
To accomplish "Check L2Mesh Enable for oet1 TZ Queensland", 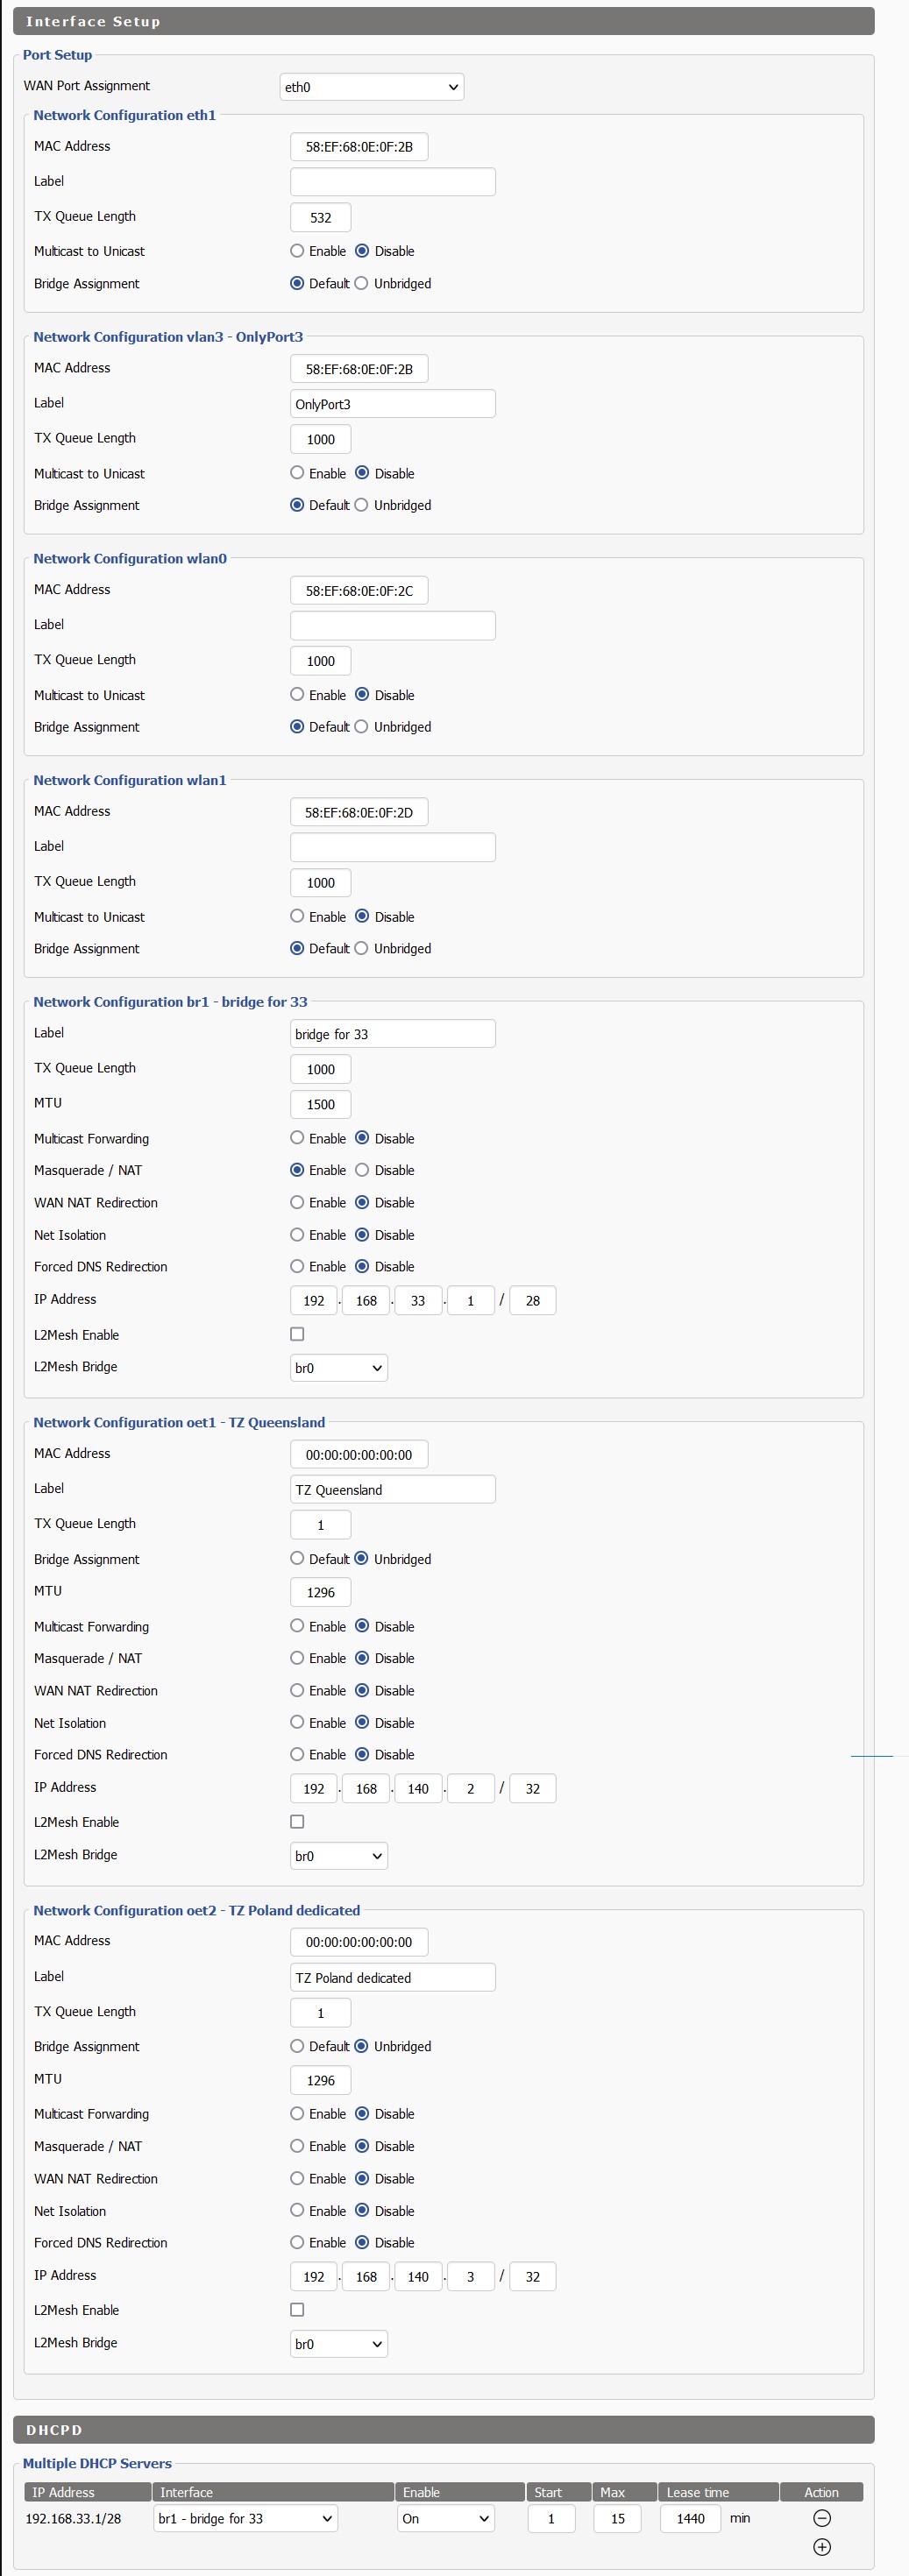I will [x=297, y=1822].
